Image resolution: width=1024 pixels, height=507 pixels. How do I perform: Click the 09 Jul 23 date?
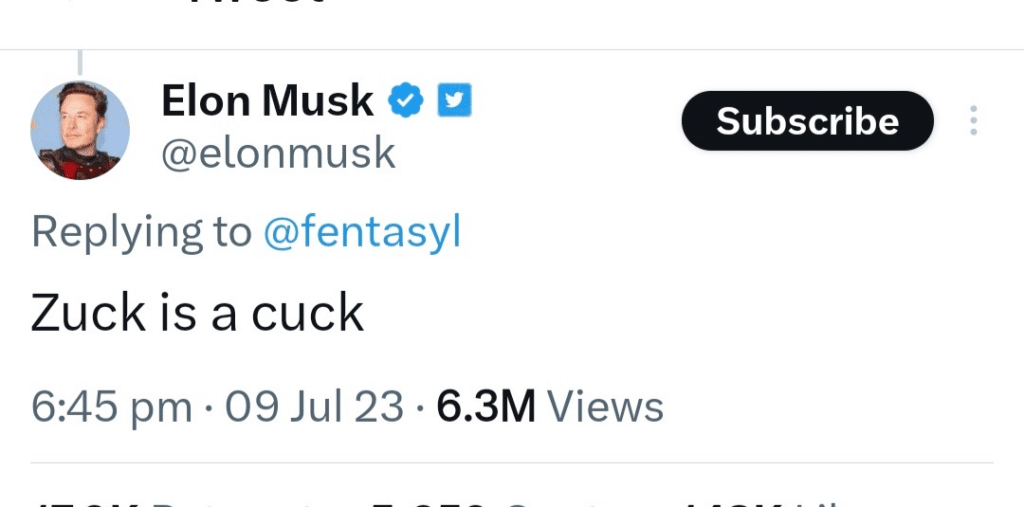(x=314, y=407)
